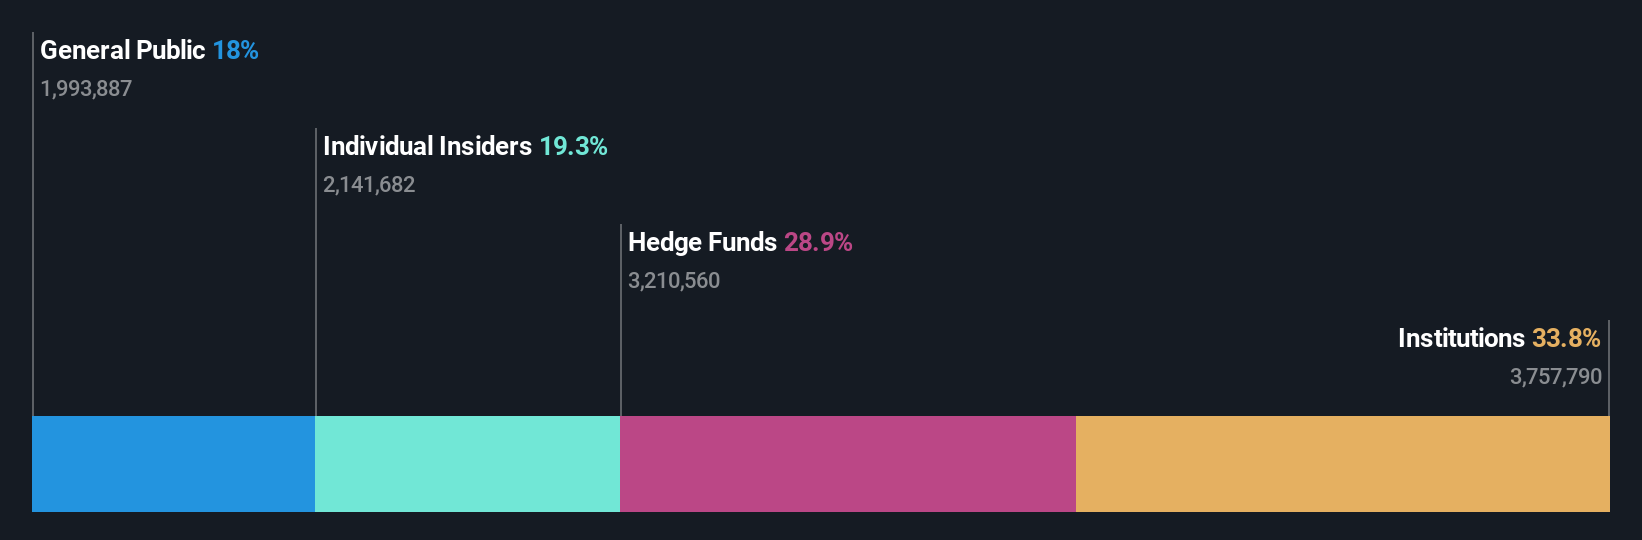This screenshot has width=1642, height=540.
Task: Click the 18% percentage value
Action: point(235,50)
